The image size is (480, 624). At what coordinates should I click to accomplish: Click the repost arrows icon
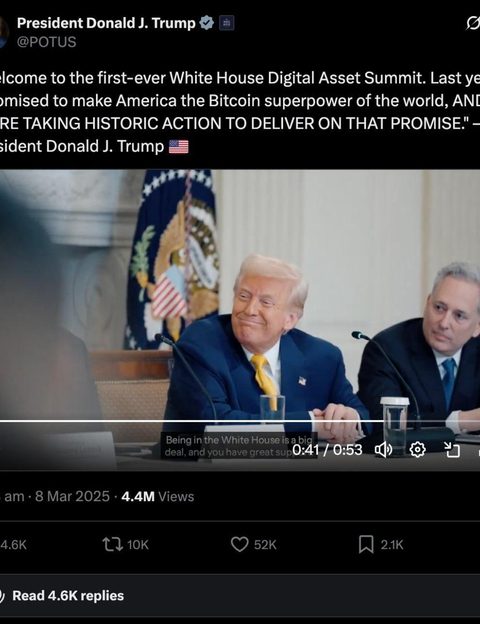pyautogui.click(x=113, y=544)
